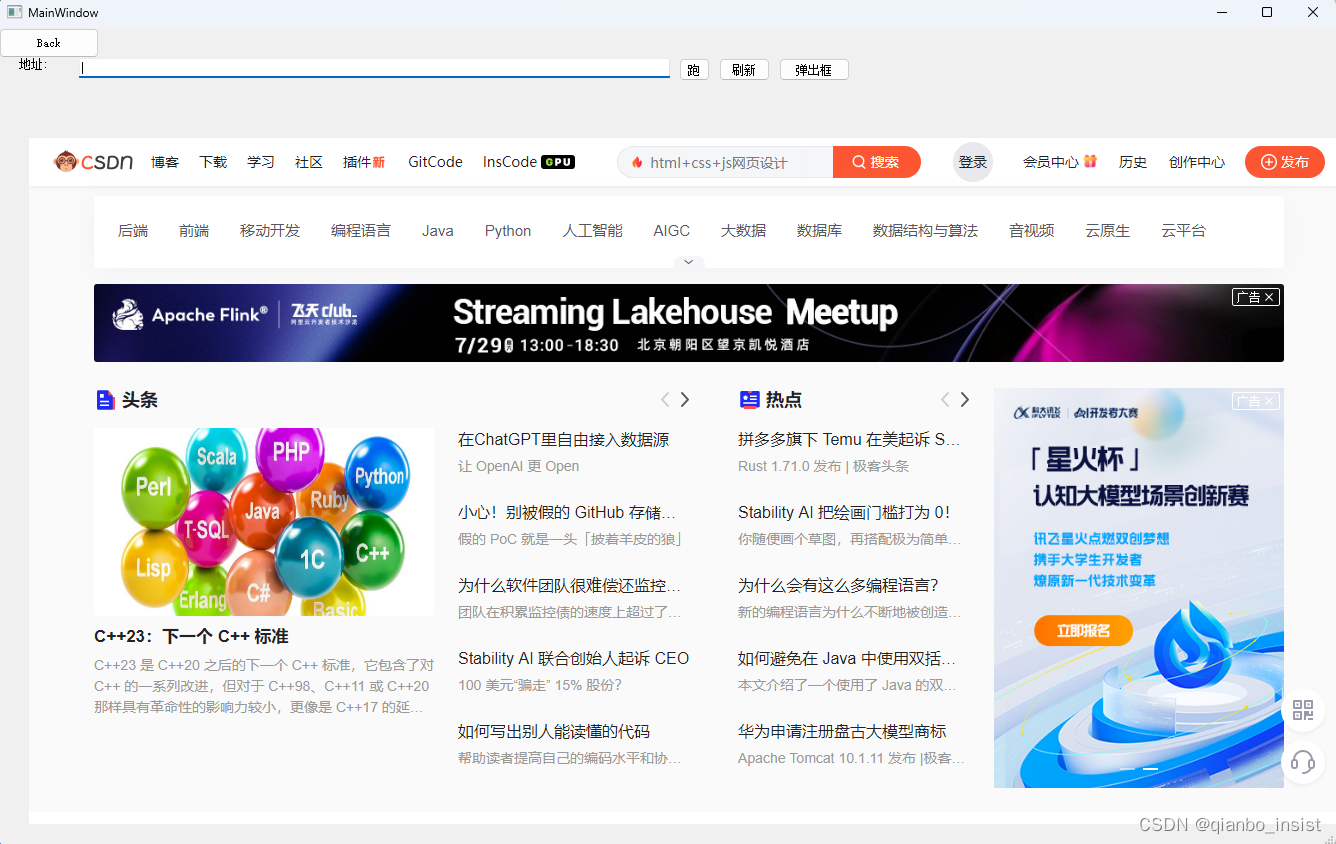The width and height of the screenshot is (1336, 844).
Task: Click the 弹出框 button
Action: (x=814, y=70)
